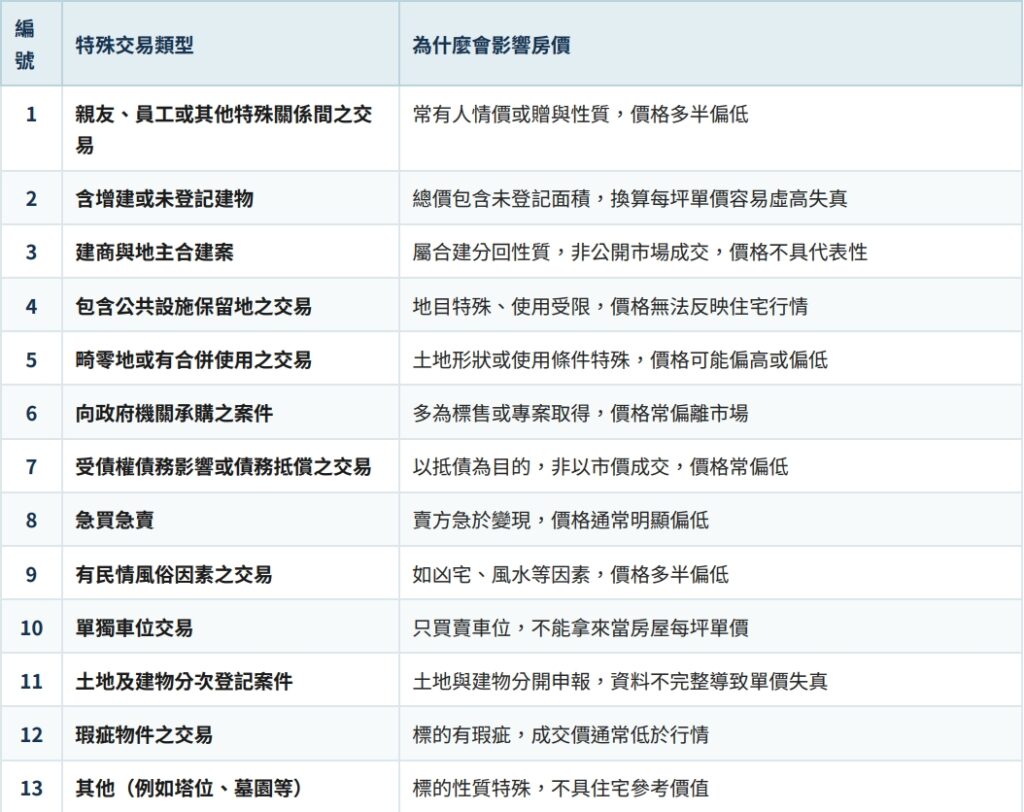Click the 其他（例如塔位、墓園等） cell

(x=231, y=788)
